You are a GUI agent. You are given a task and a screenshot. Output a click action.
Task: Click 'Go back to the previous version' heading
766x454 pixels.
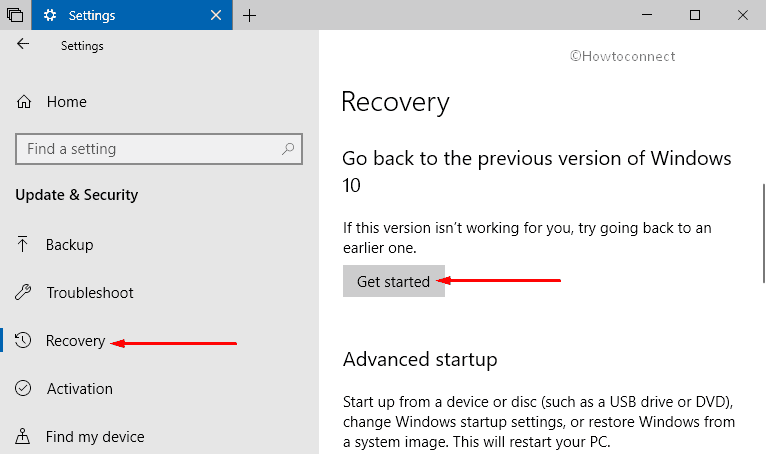537,172
